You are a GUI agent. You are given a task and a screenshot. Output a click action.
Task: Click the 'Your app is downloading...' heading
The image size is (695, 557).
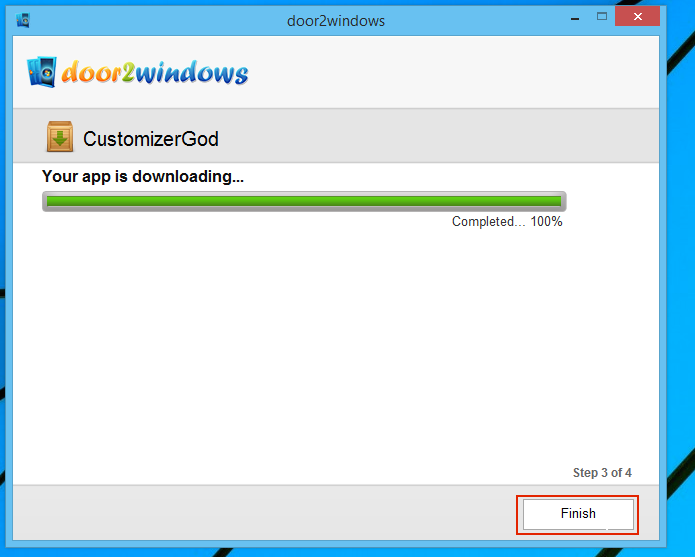point(143,176)
